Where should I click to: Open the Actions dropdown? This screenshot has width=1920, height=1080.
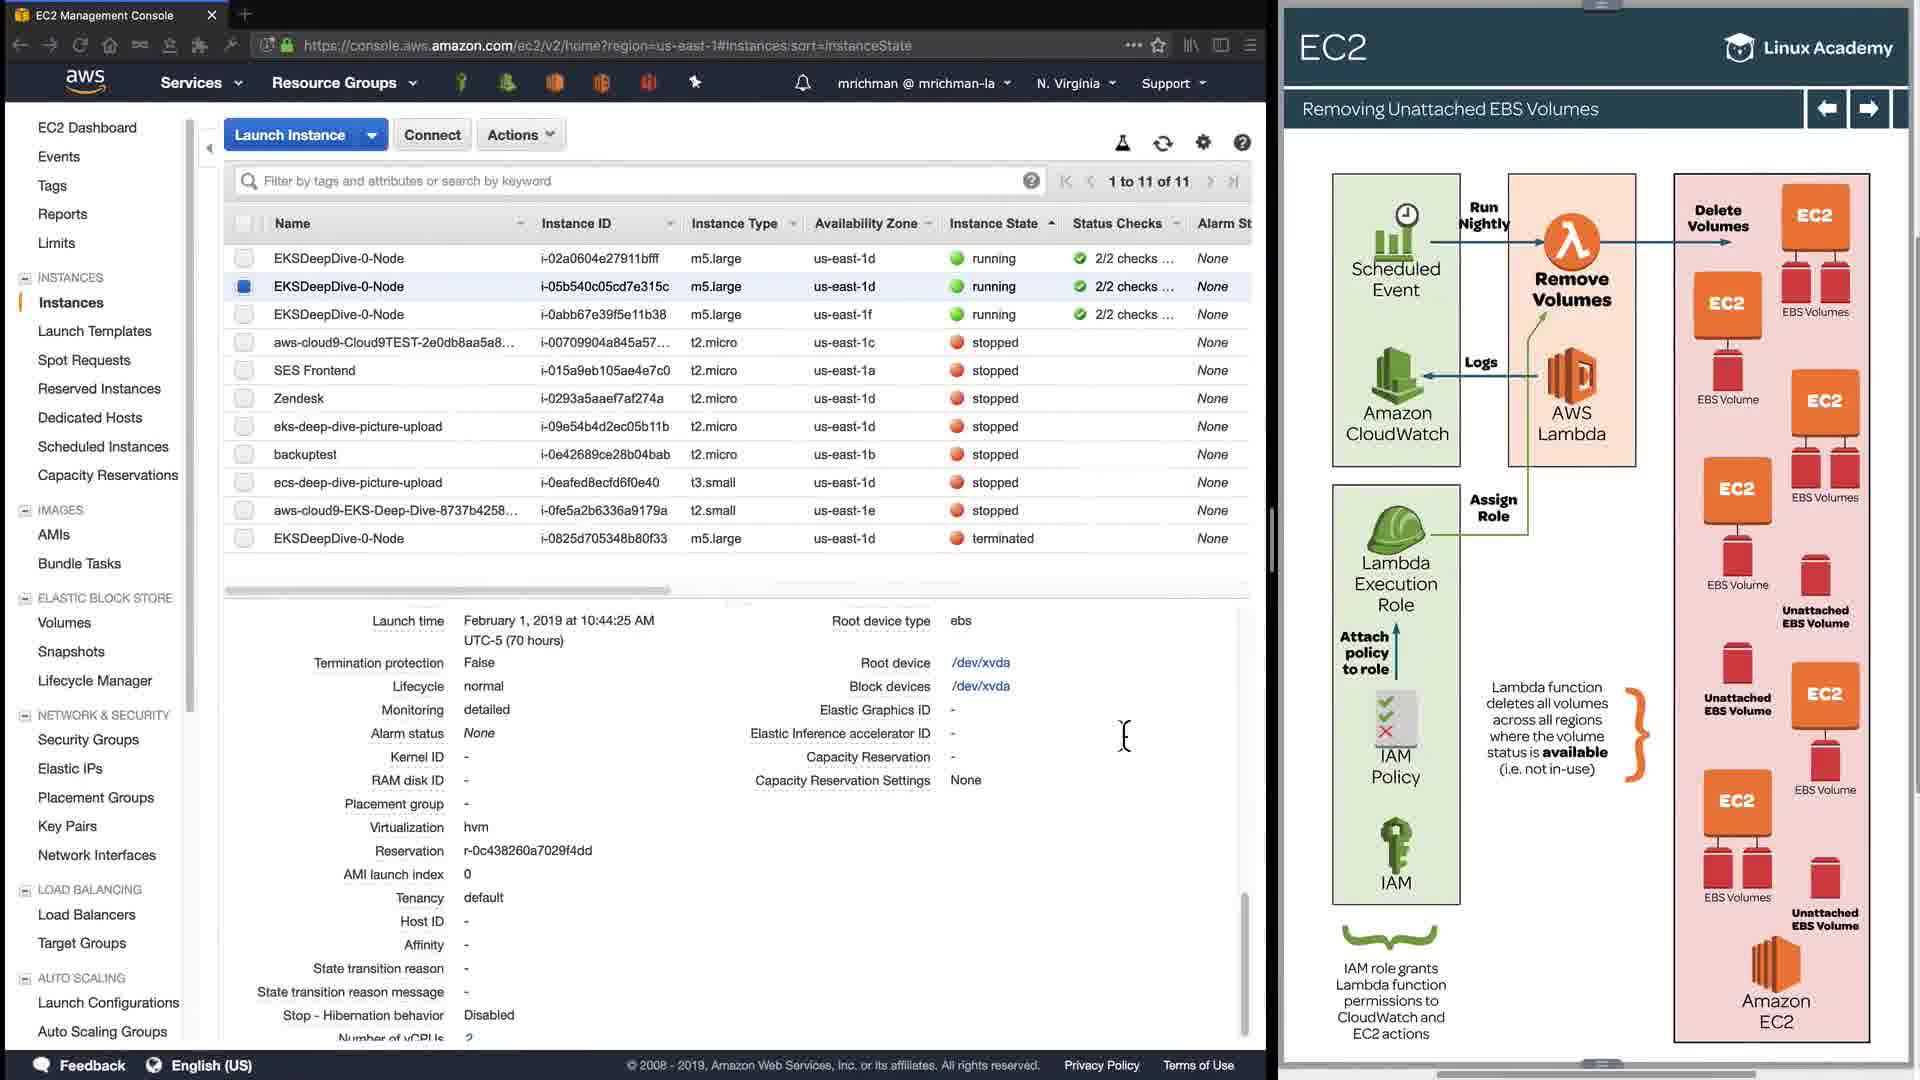pyautogui.click(x=521, y=135)
